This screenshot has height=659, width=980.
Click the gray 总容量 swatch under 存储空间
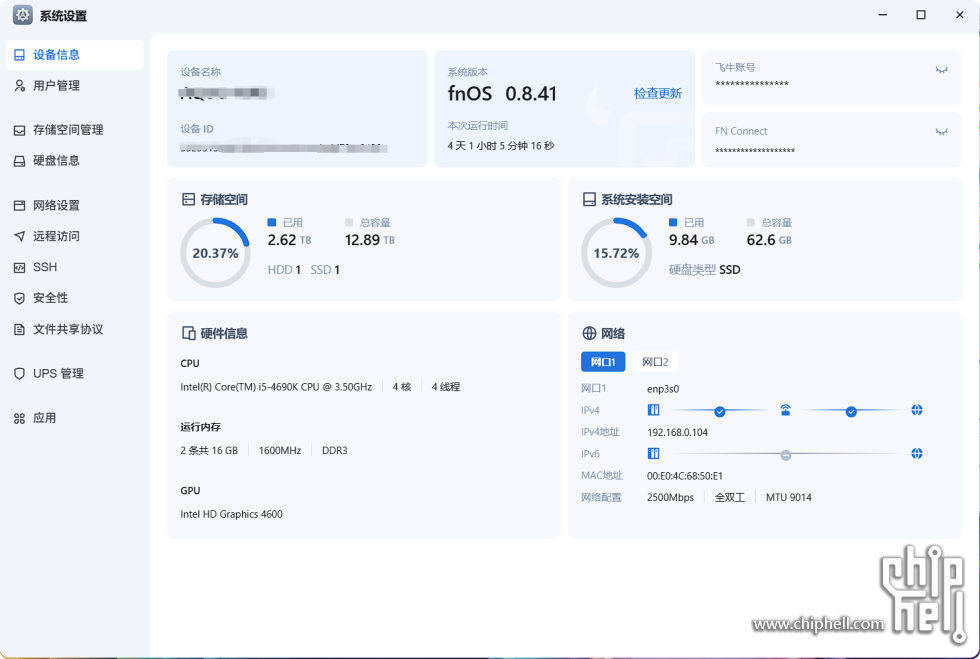click(x=349, y=223)
